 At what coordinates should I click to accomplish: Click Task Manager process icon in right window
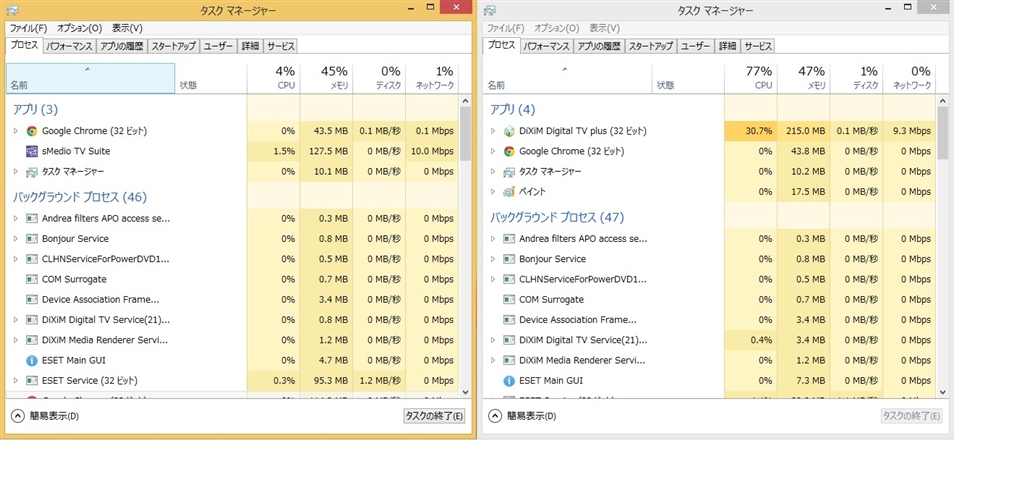coord(509,171)
